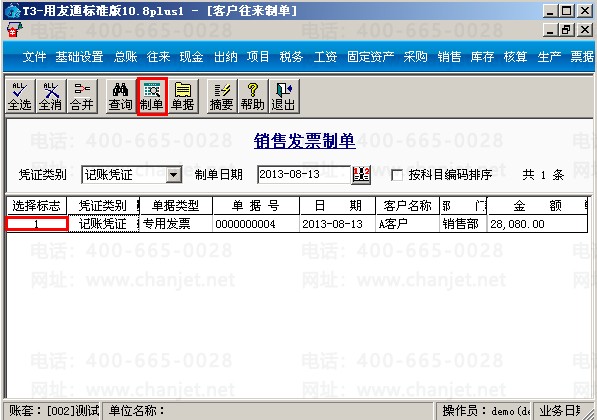Expand the 凭证类别 dropdown arrow

[x=174, y=175]
